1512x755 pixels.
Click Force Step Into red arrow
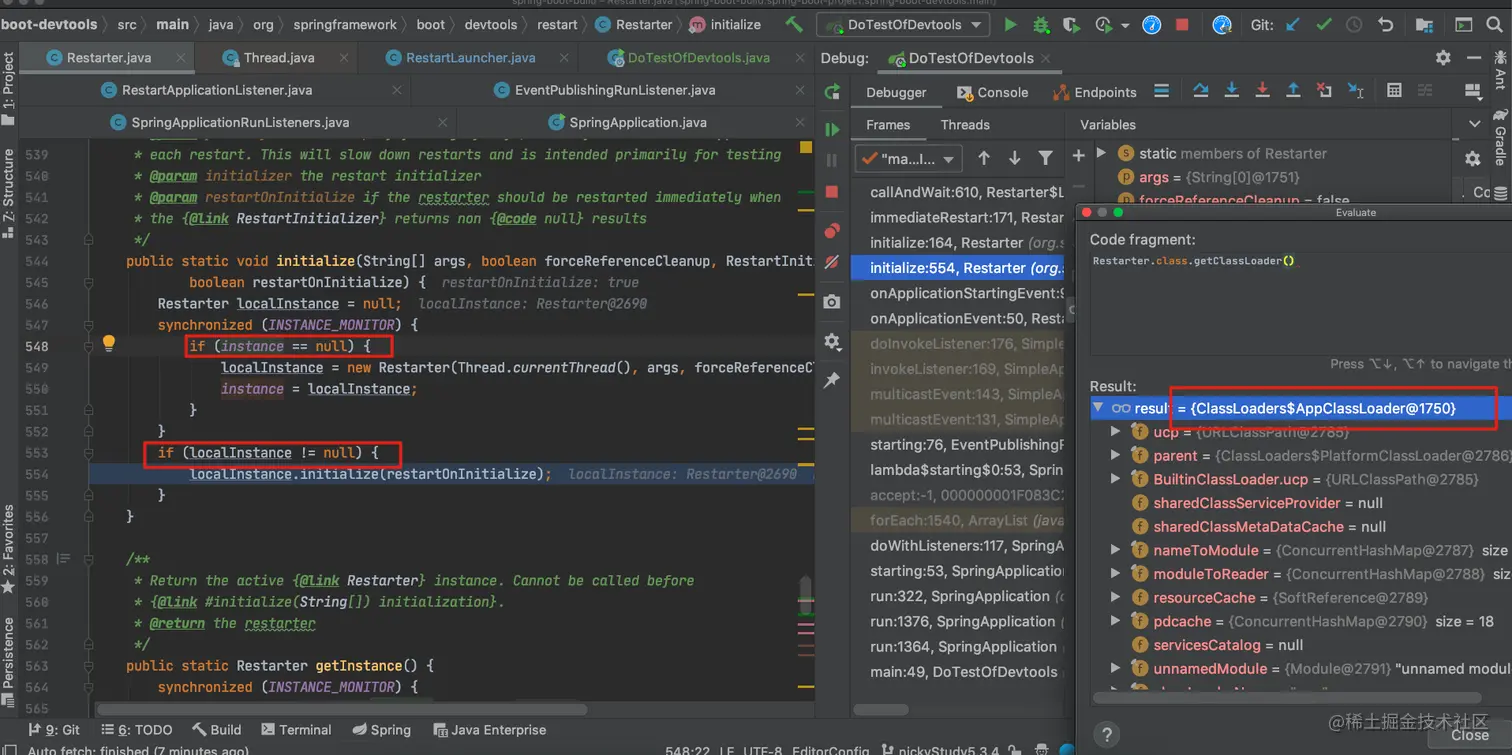(1262, 91)
